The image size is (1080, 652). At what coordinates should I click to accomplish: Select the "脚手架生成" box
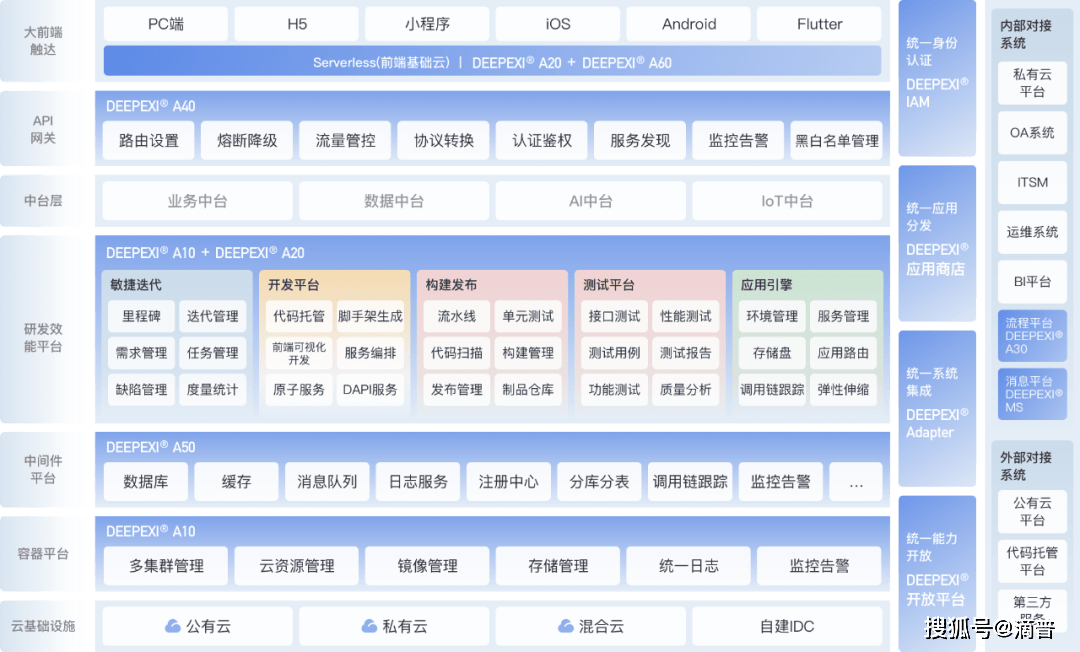point(371,316)
